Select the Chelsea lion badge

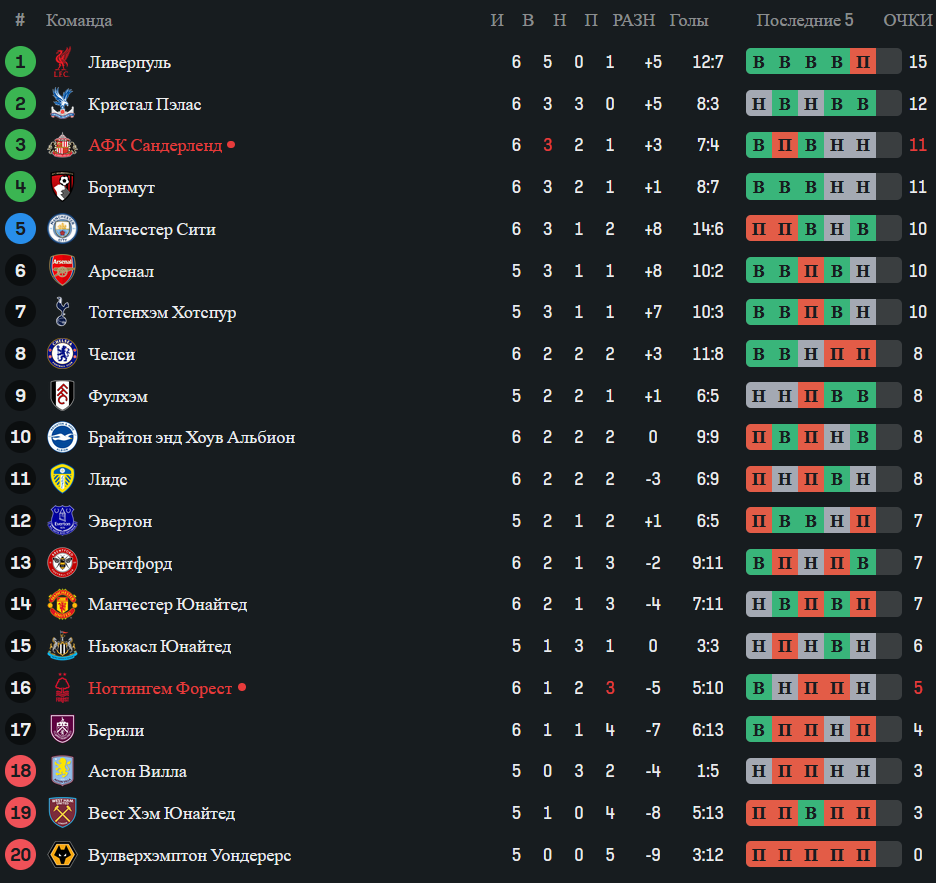62,353
